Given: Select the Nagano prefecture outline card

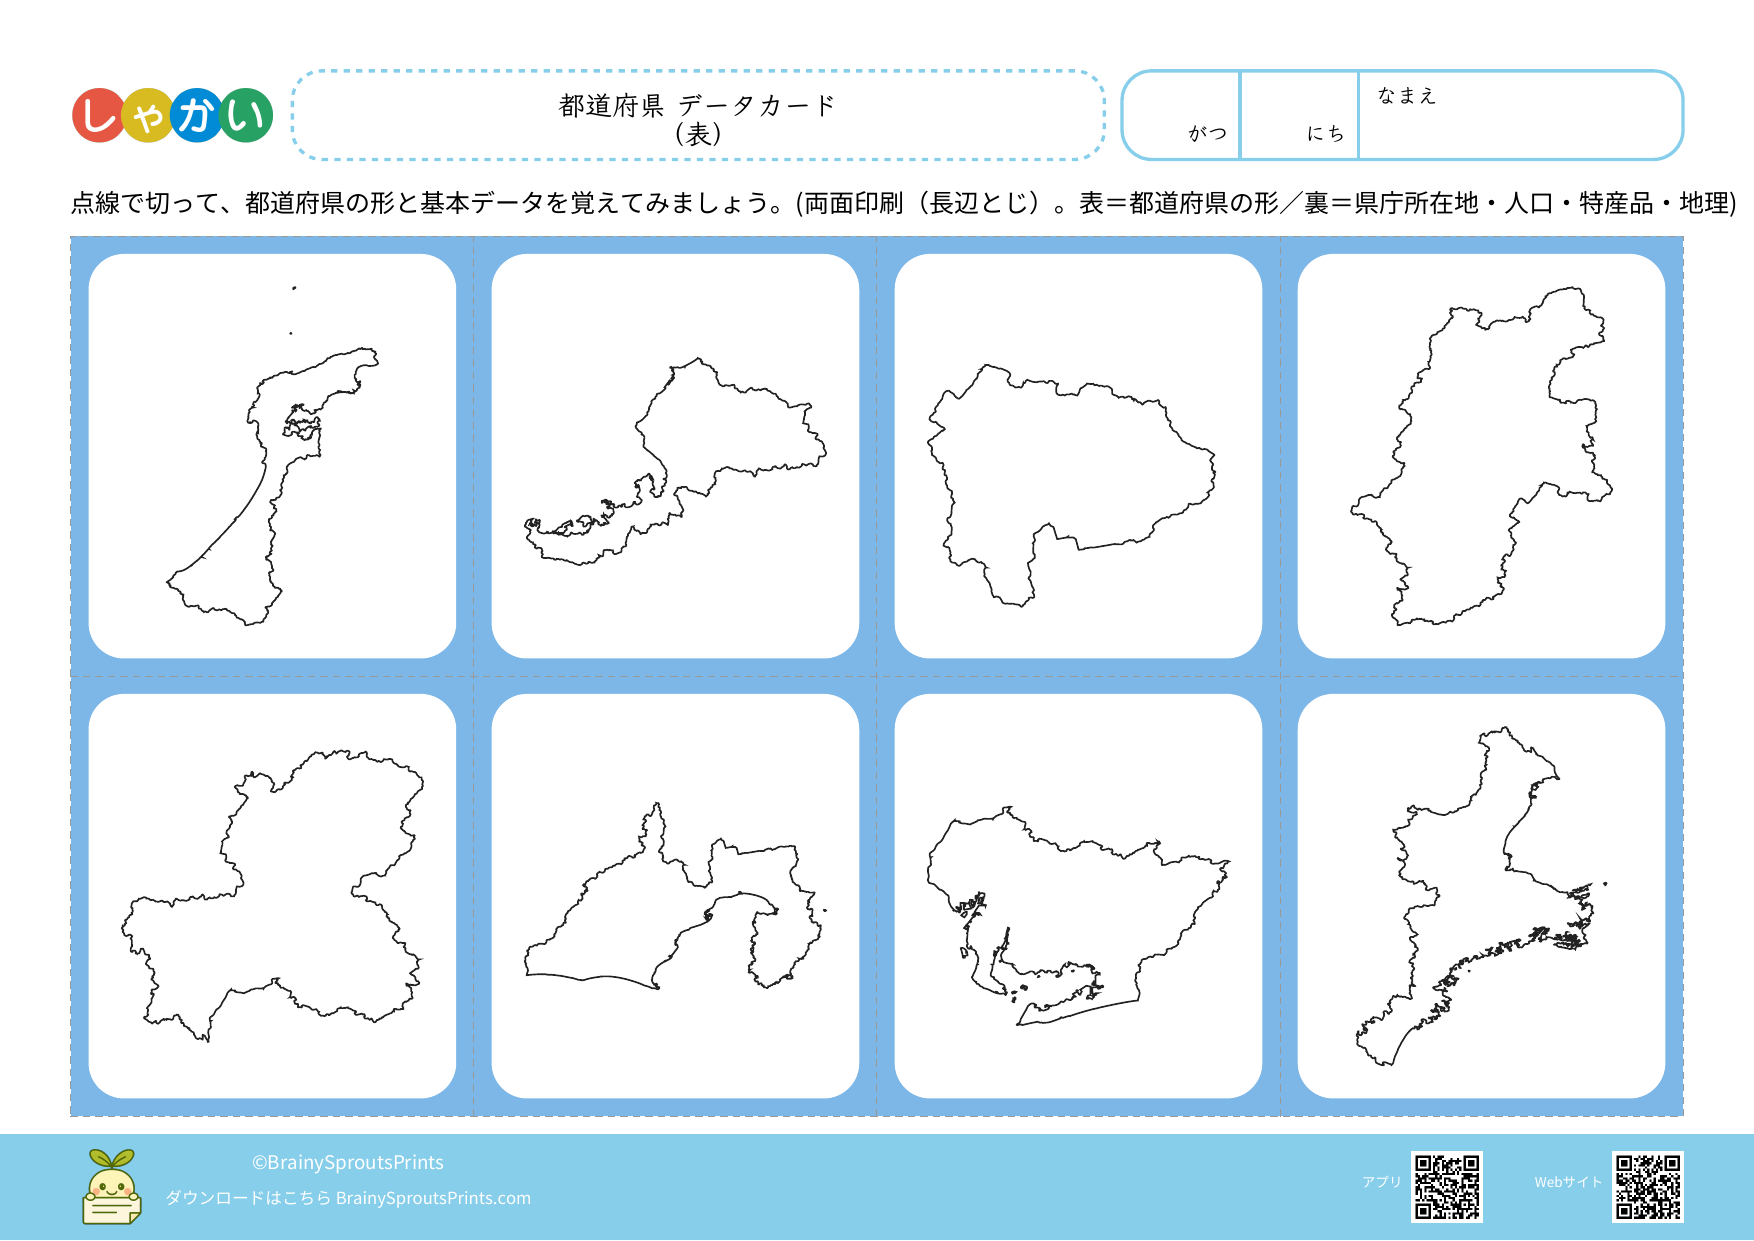Looking at the screenshot, I should [1481, 456].
